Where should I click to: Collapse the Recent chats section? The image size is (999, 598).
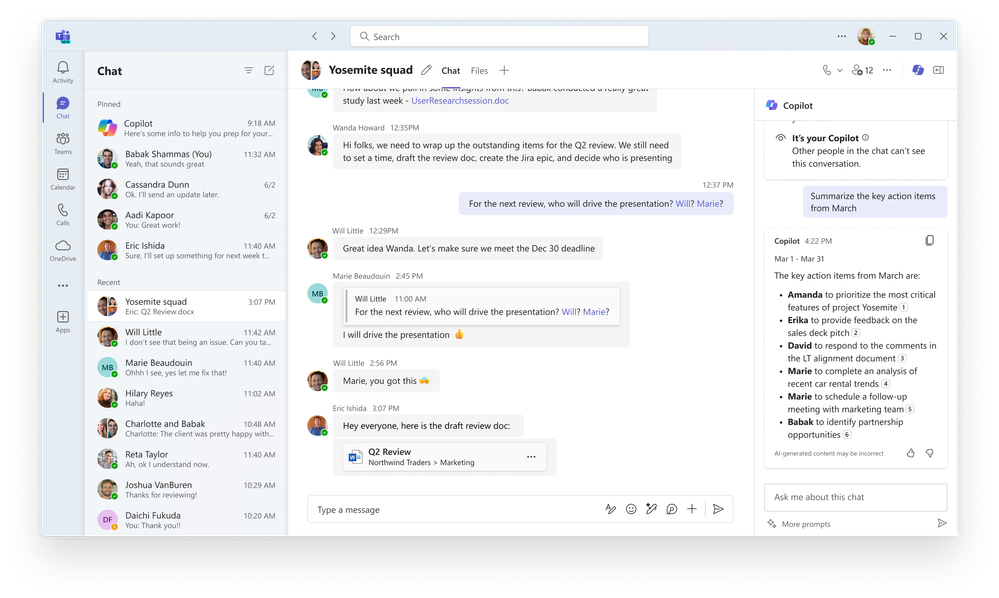tap(108, 282)
